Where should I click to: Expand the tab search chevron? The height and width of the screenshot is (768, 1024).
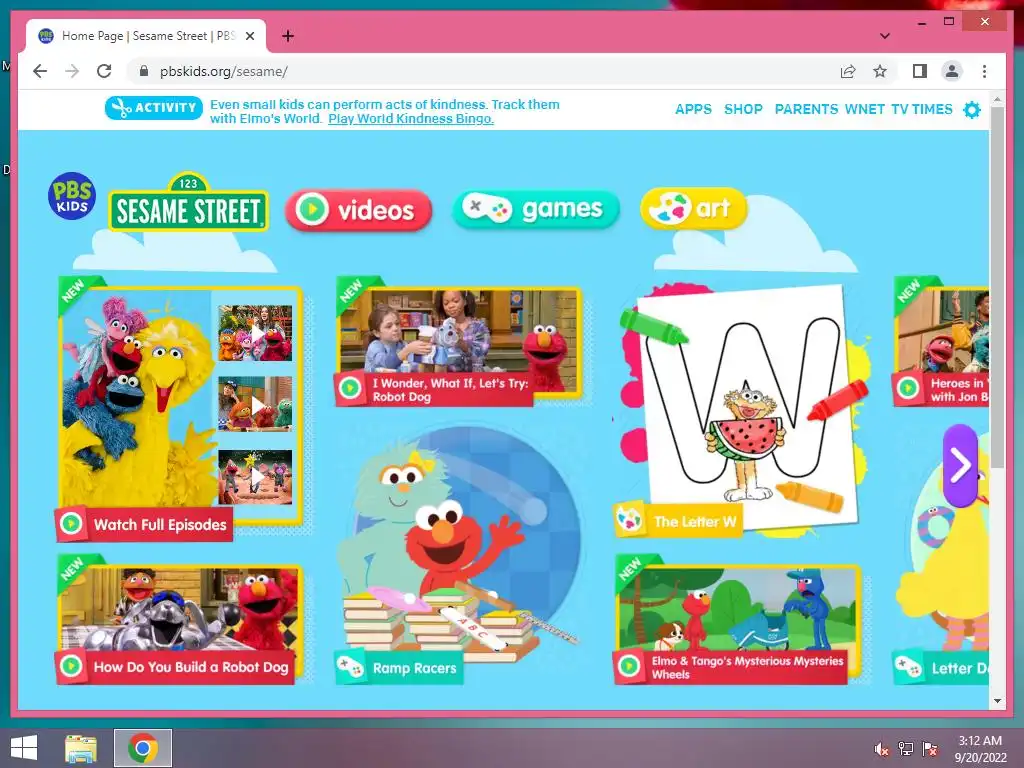pyautogui.click(x=885, y=36)
